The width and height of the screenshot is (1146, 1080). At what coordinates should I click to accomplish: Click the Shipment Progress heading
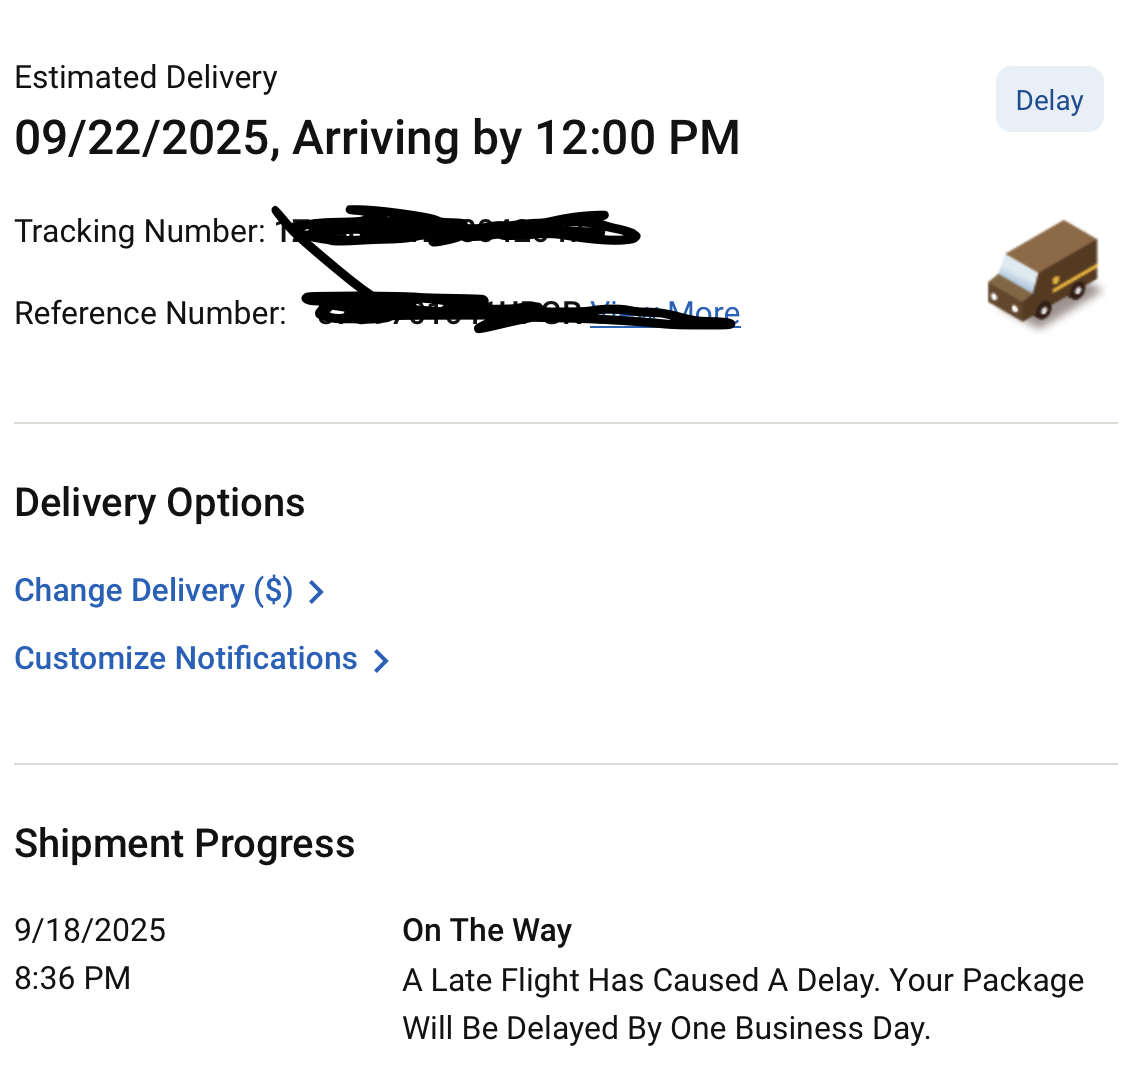click(184, 843)
